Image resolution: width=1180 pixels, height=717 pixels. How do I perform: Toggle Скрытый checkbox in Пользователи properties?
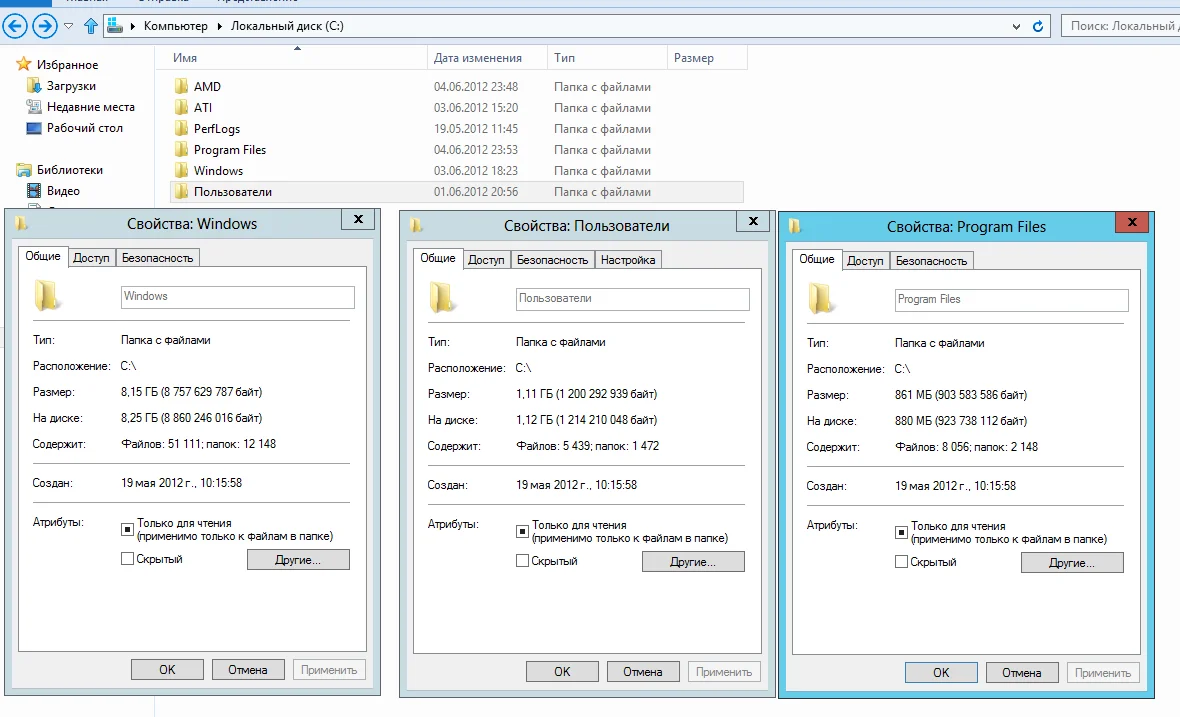522,561
